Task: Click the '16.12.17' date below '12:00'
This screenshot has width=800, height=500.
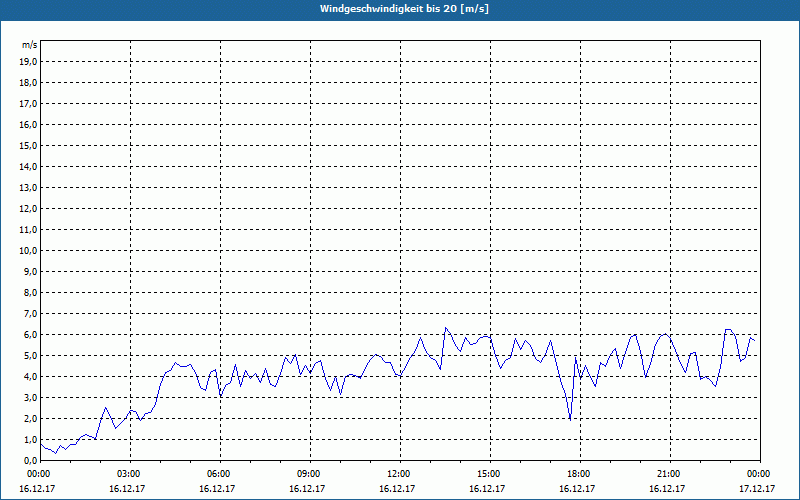Action: [x=397, y=488]
